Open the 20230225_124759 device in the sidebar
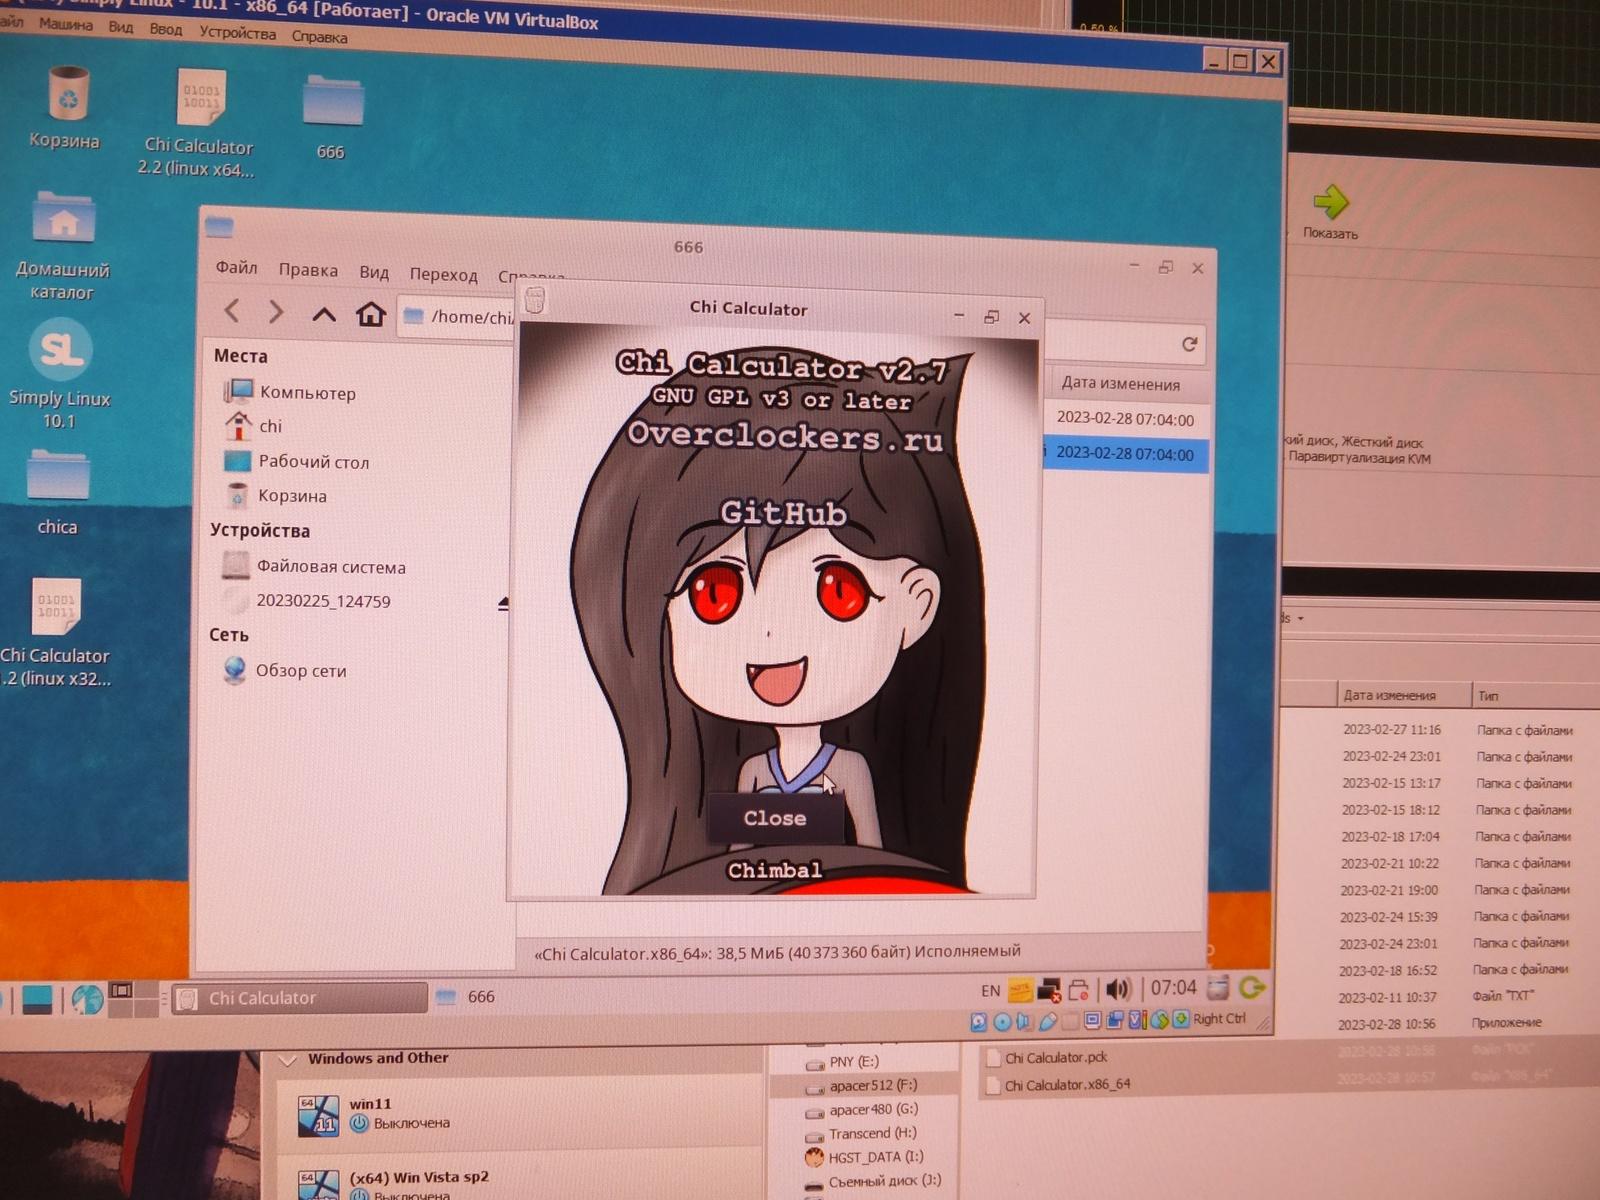The width and height of the screenshot is (1600, 1200). point(306,601)
